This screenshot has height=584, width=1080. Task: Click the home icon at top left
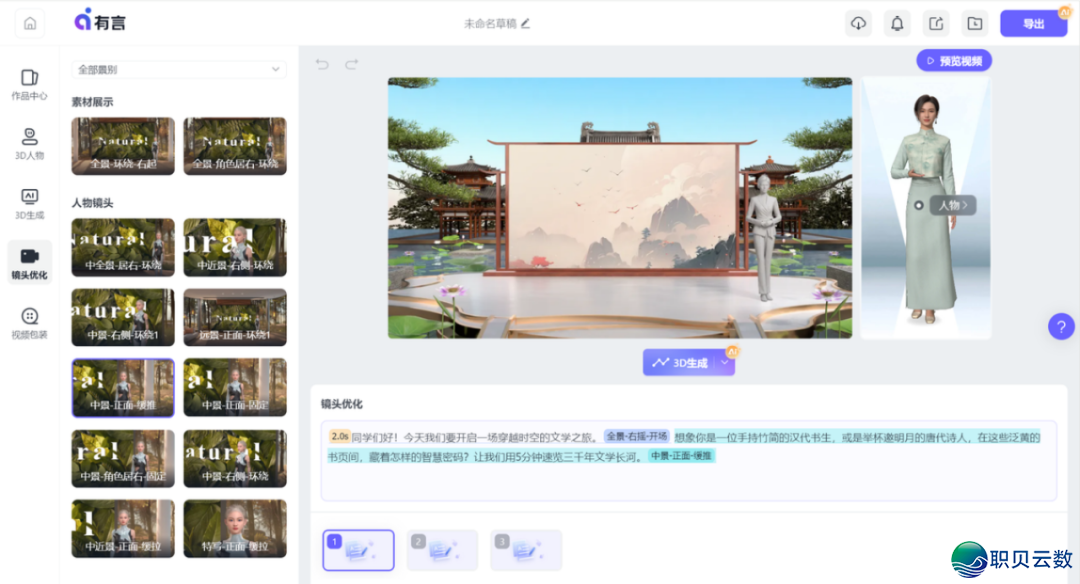tap(28, 22)
